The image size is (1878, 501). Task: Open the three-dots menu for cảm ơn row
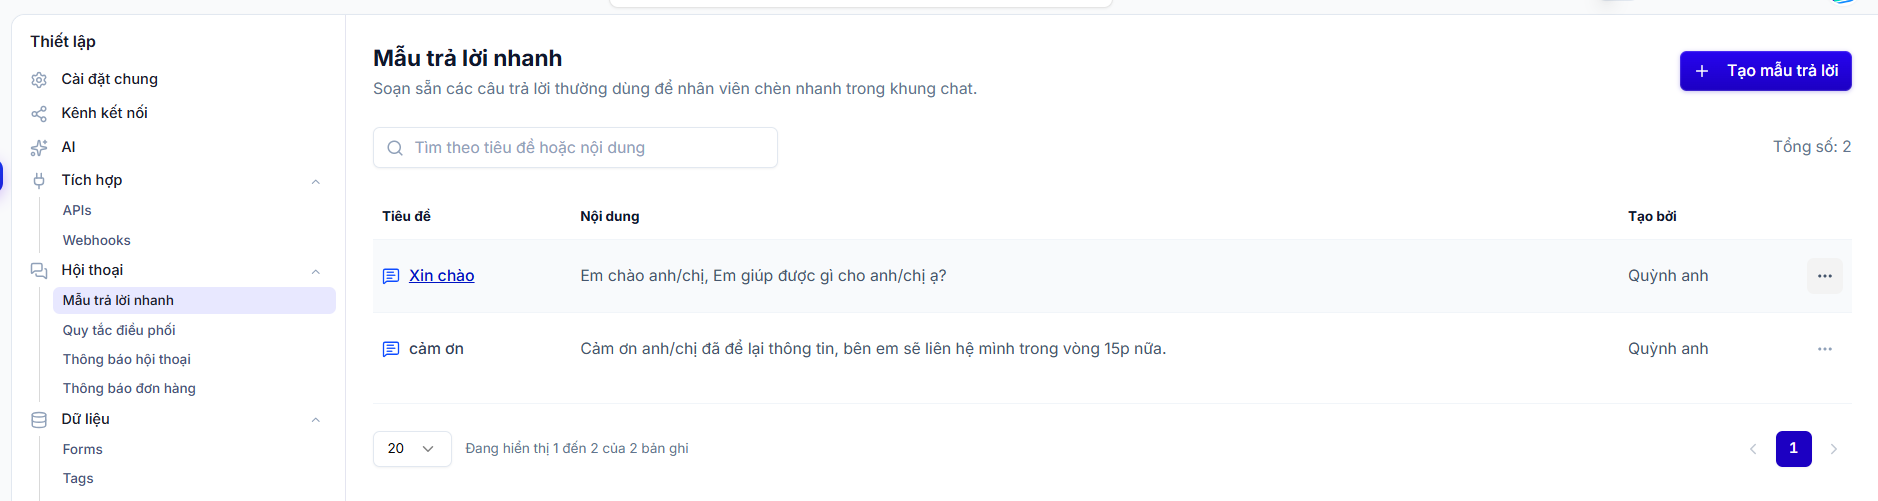pyautogui.click(x=1824, y=349)
